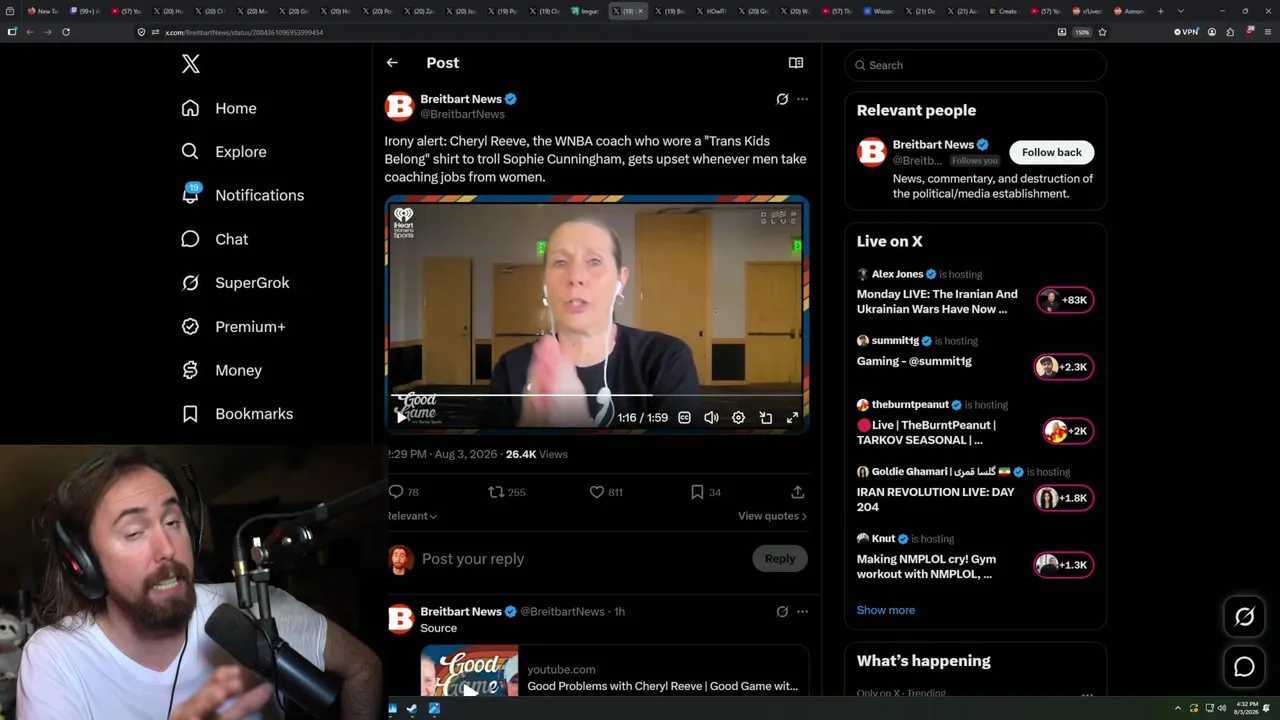Screen dimensions: 1280x720
Task: Show hidden system tray icons
Action: pyautogui.click(x=1177, y=709)
